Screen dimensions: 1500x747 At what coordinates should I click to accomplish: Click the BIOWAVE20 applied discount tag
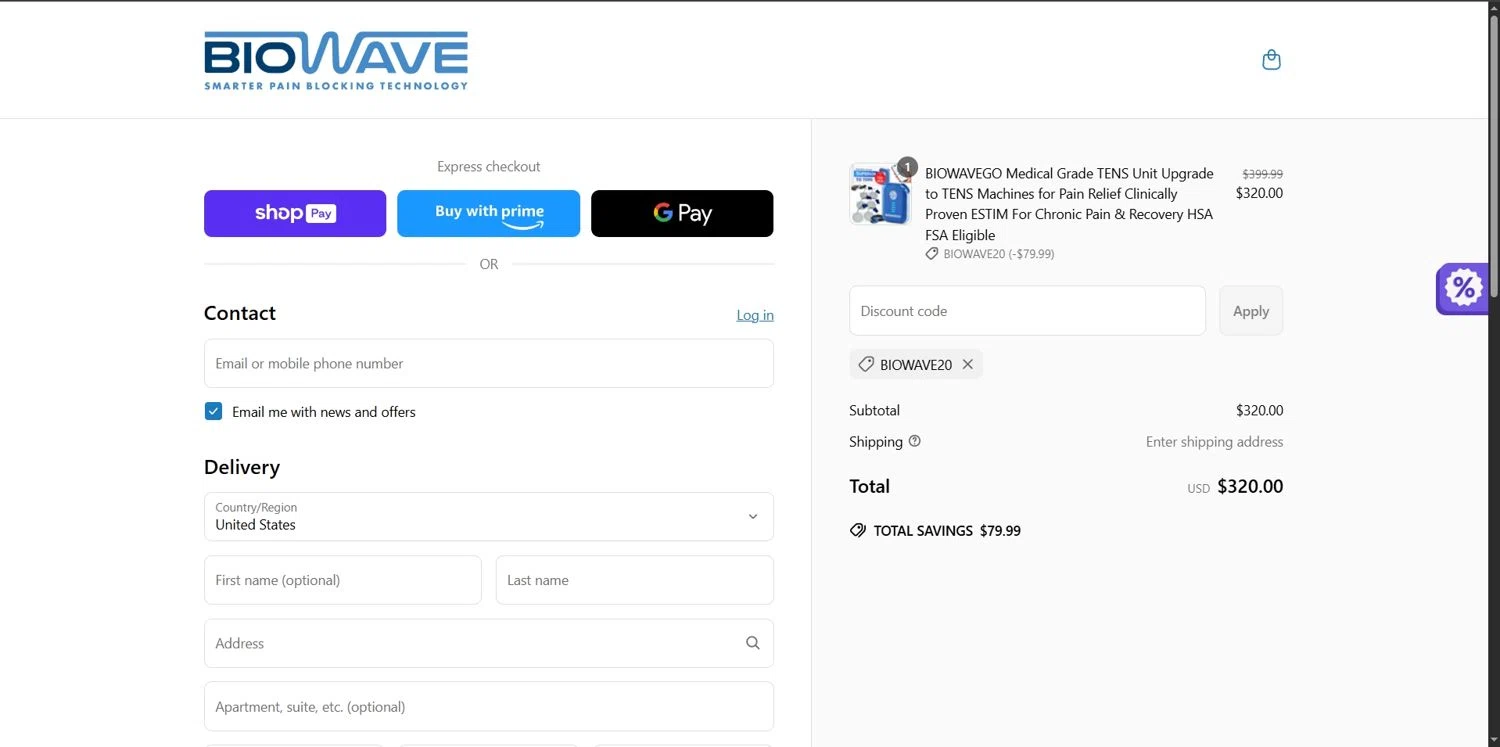(x=916, y=365)
